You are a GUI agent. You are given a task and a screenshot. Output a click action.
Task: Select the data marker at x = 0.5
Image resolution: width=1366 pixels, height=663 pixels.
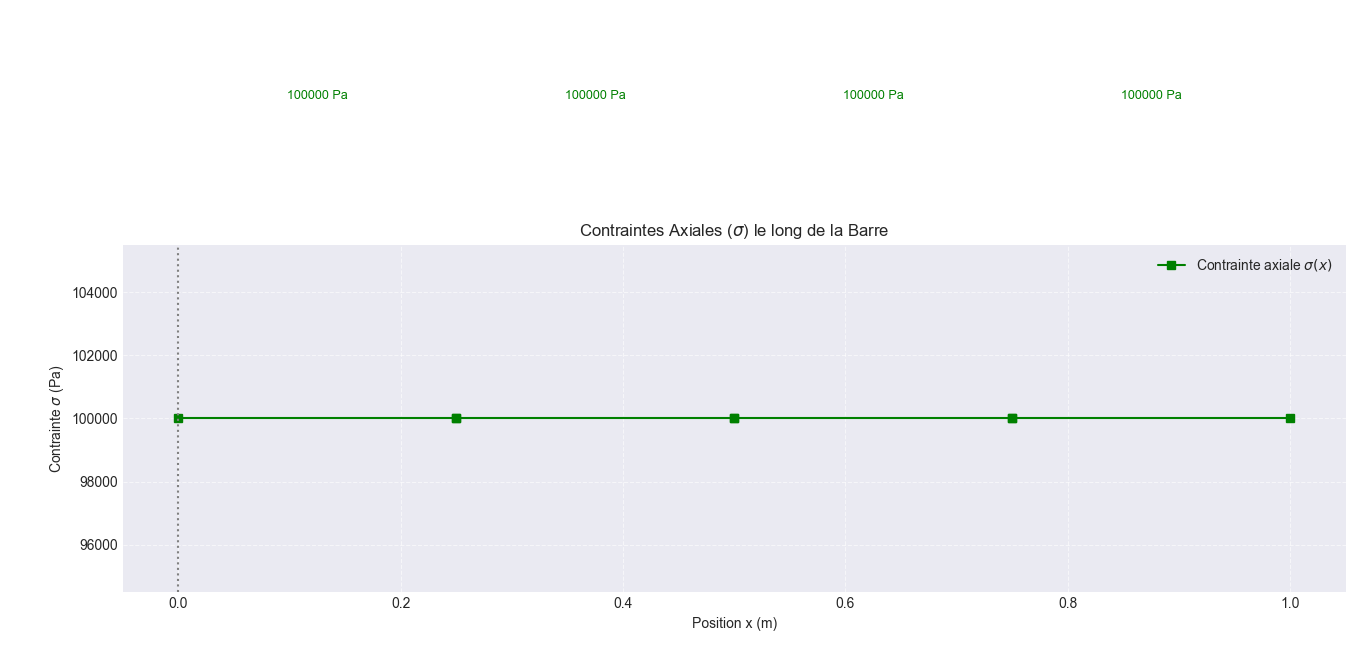734,418
